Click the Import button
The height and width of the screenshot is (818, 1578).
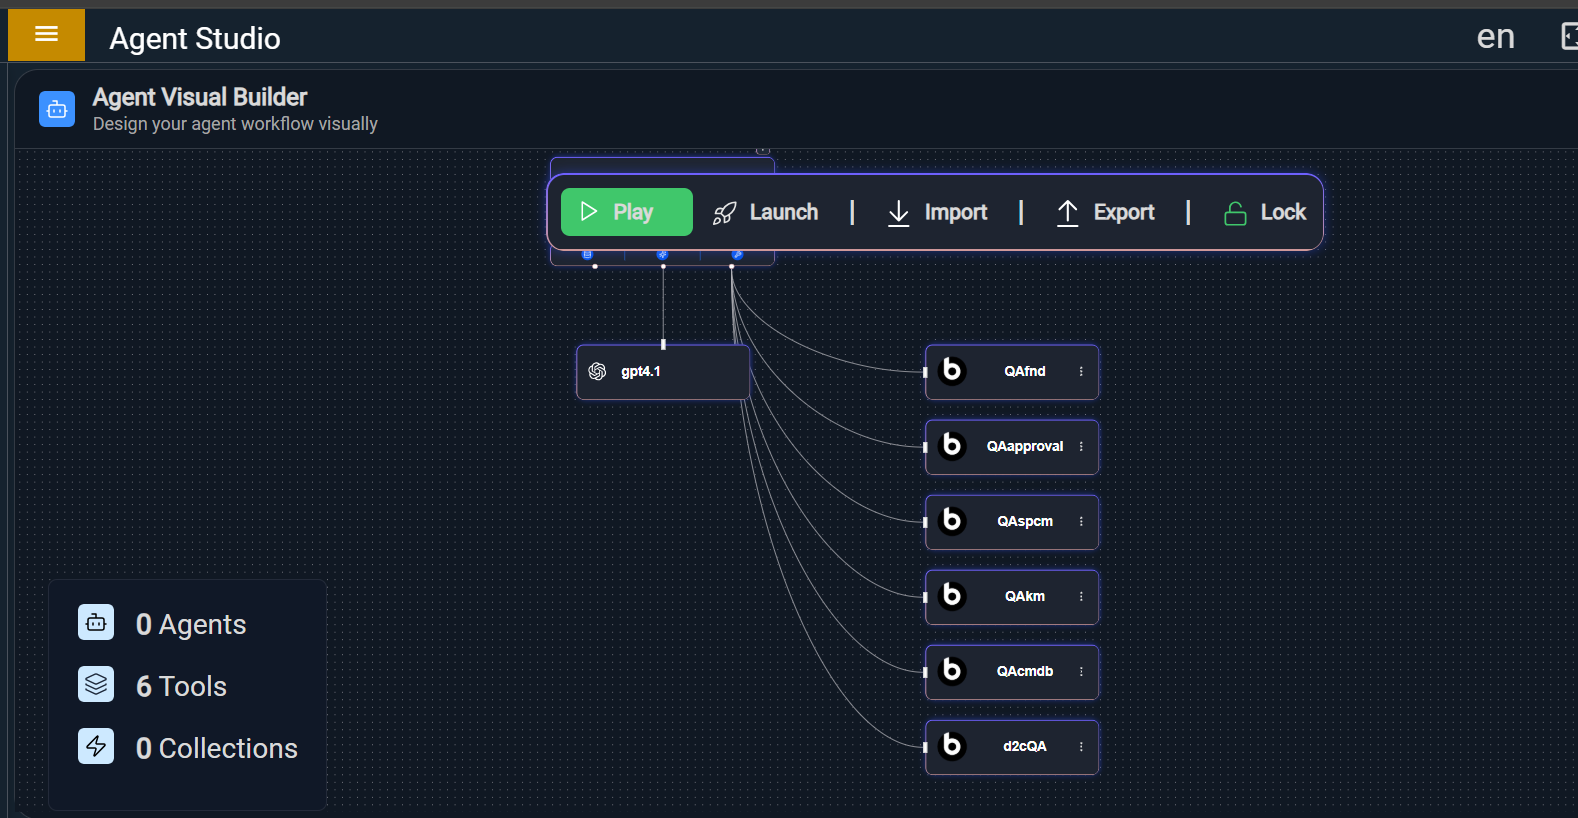coord(937,212)
